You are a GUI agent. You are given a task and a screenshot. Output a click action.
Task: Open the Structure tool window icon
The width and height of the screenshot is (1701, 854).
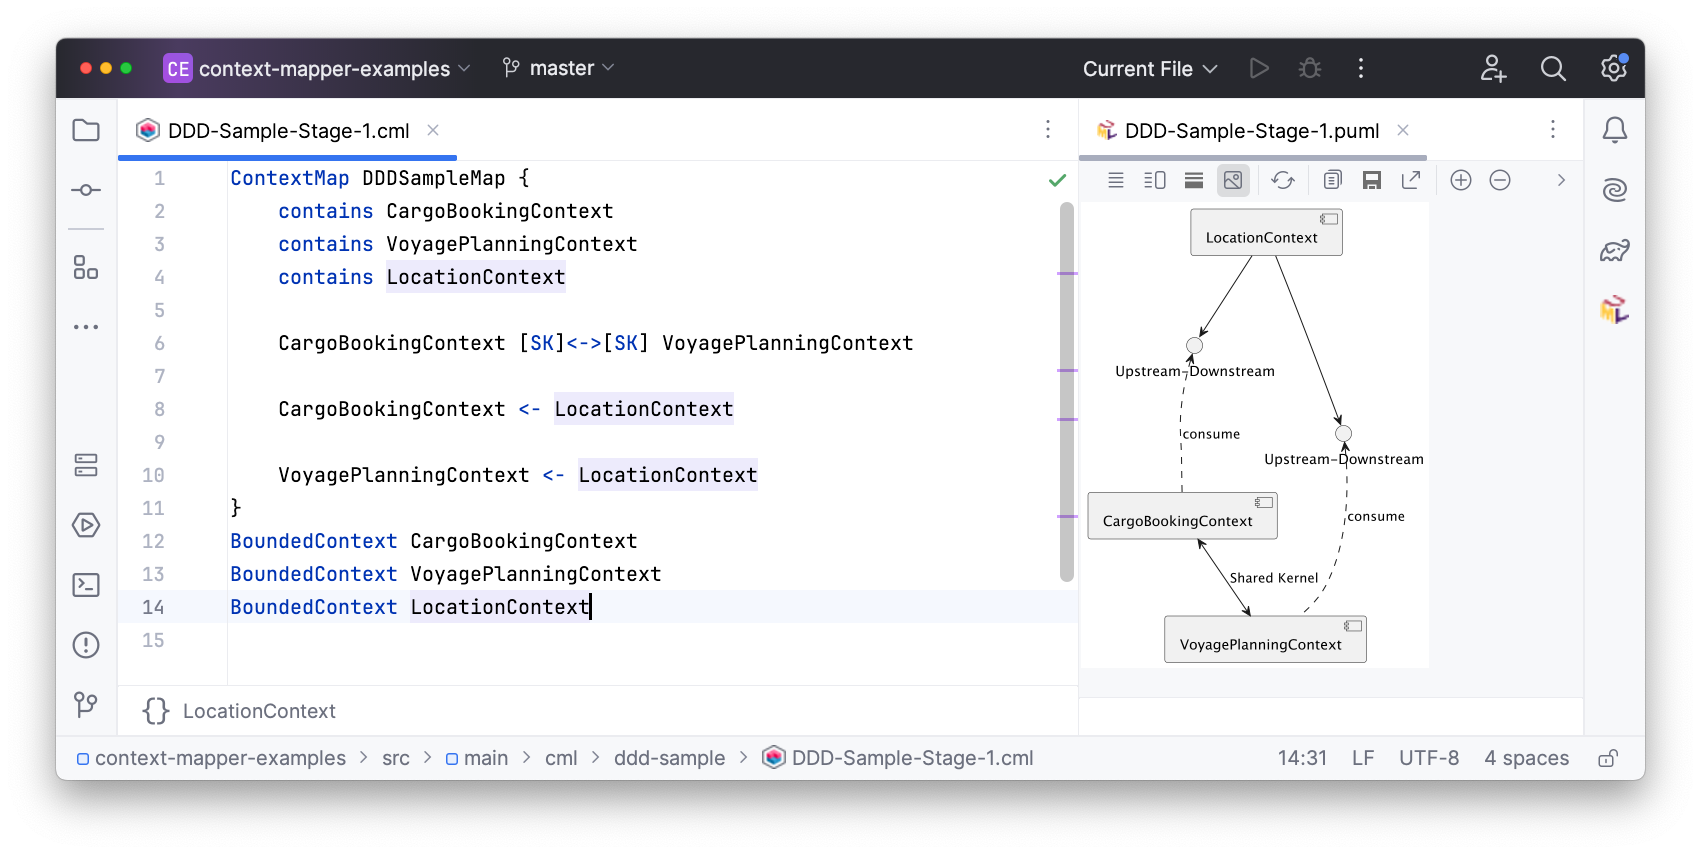86,268
